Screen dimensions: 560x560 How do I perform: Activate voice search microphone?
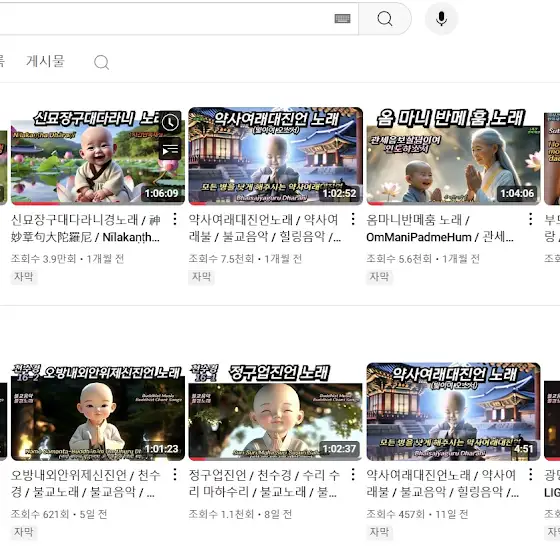tap(441, 19)
